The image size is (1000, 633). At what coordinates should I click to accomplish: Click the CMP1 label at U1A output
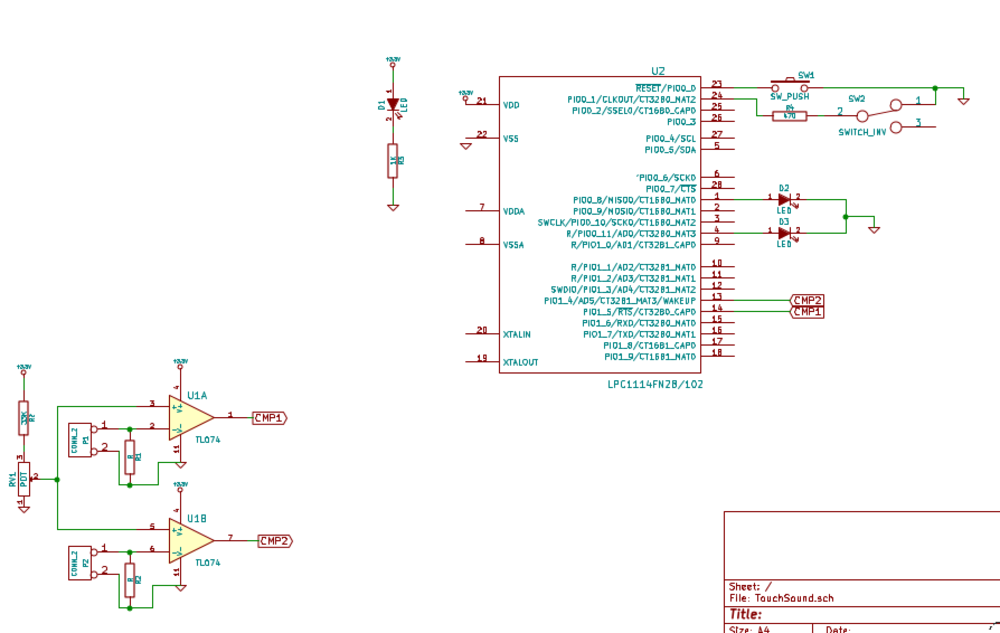pyautogui.click(x=270, y=418)
